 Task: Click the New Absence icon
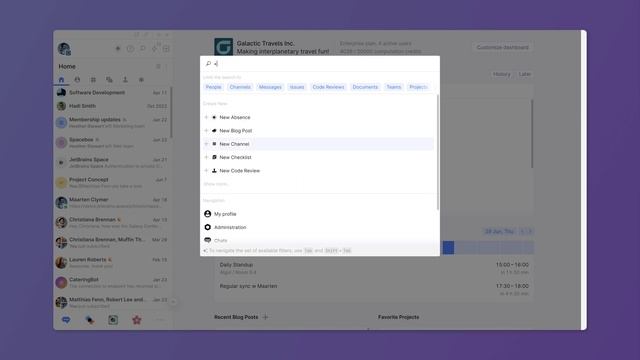(x=214, y=118)
